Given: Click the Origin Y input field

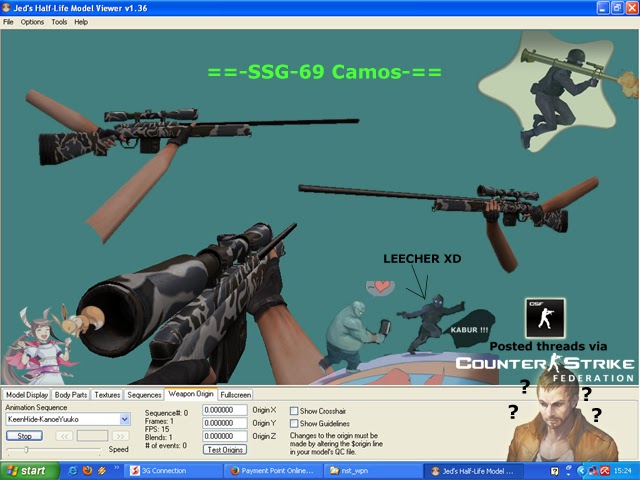Looking at the screenshot, I should click(x=225, y=423).
